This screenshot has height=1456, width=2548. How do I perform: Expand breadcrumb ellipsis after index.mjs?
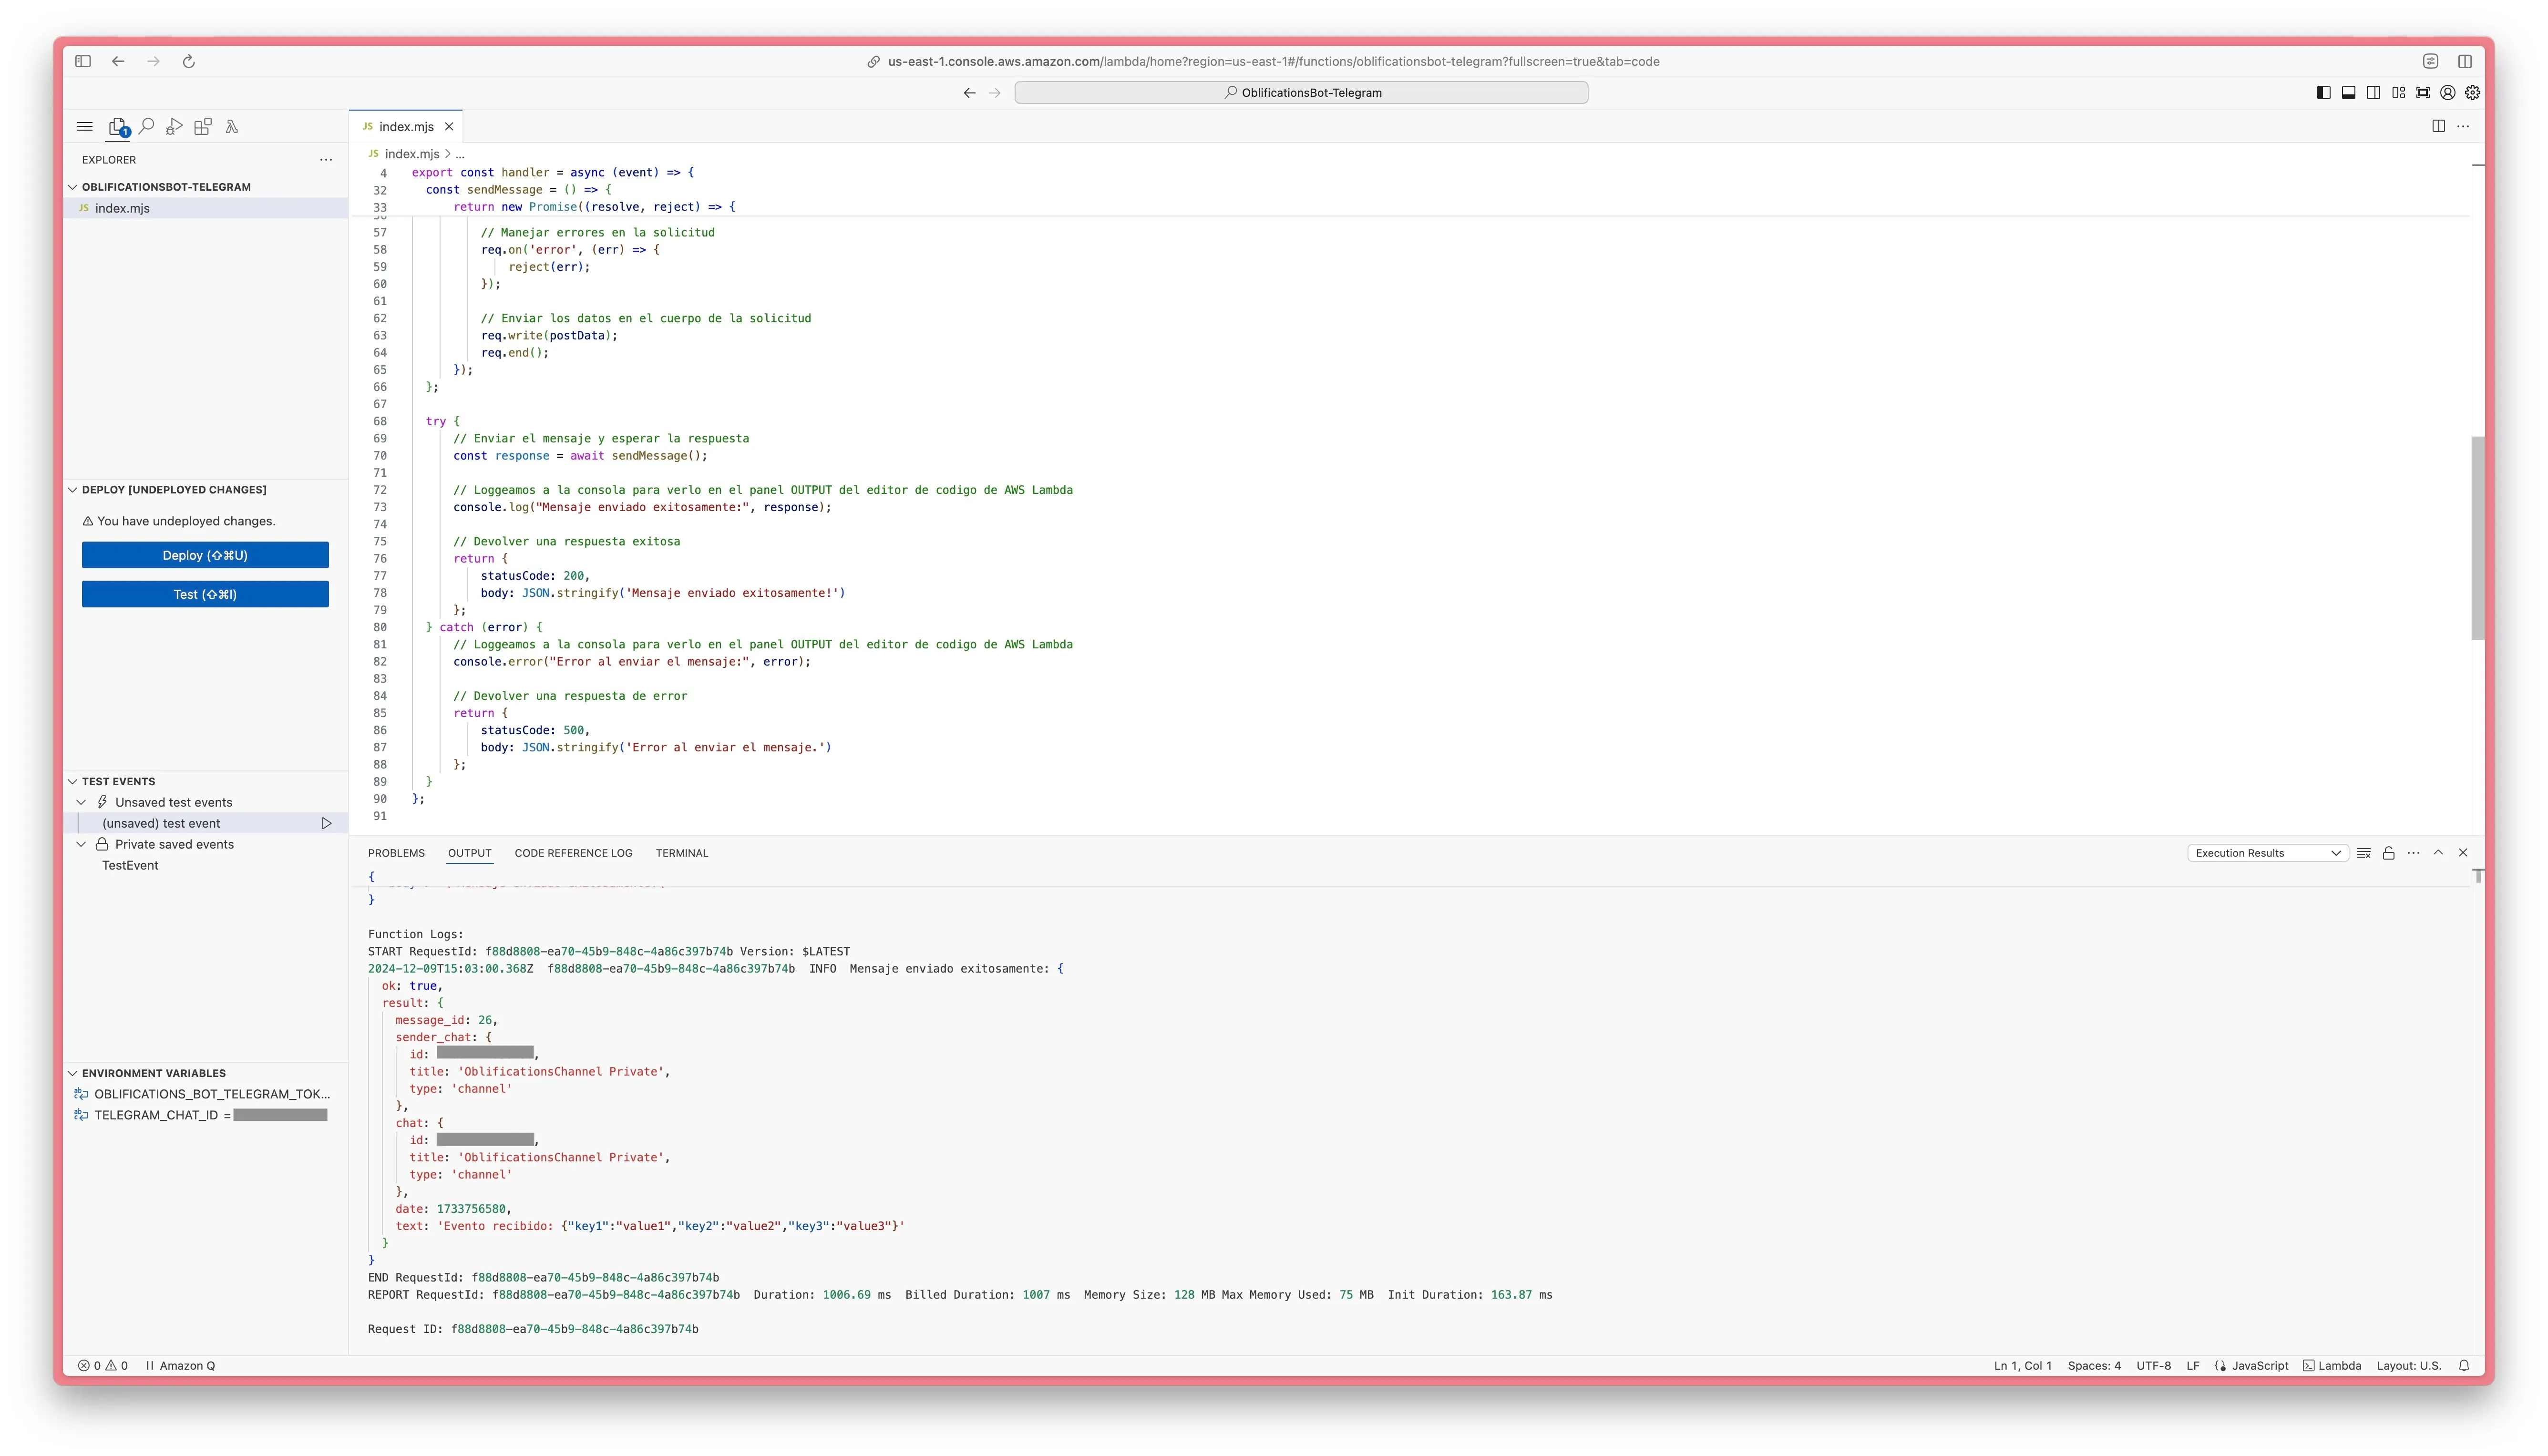pos(460,154)
